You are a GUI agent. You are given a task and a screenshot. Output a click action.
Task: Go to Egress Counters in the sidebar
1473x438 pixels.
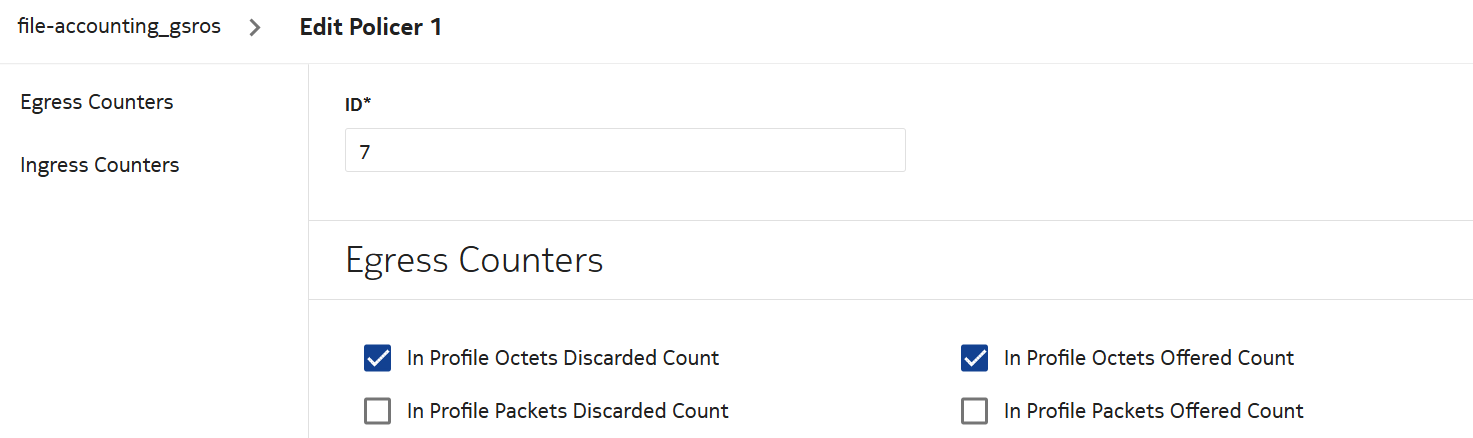pos(97,102)
